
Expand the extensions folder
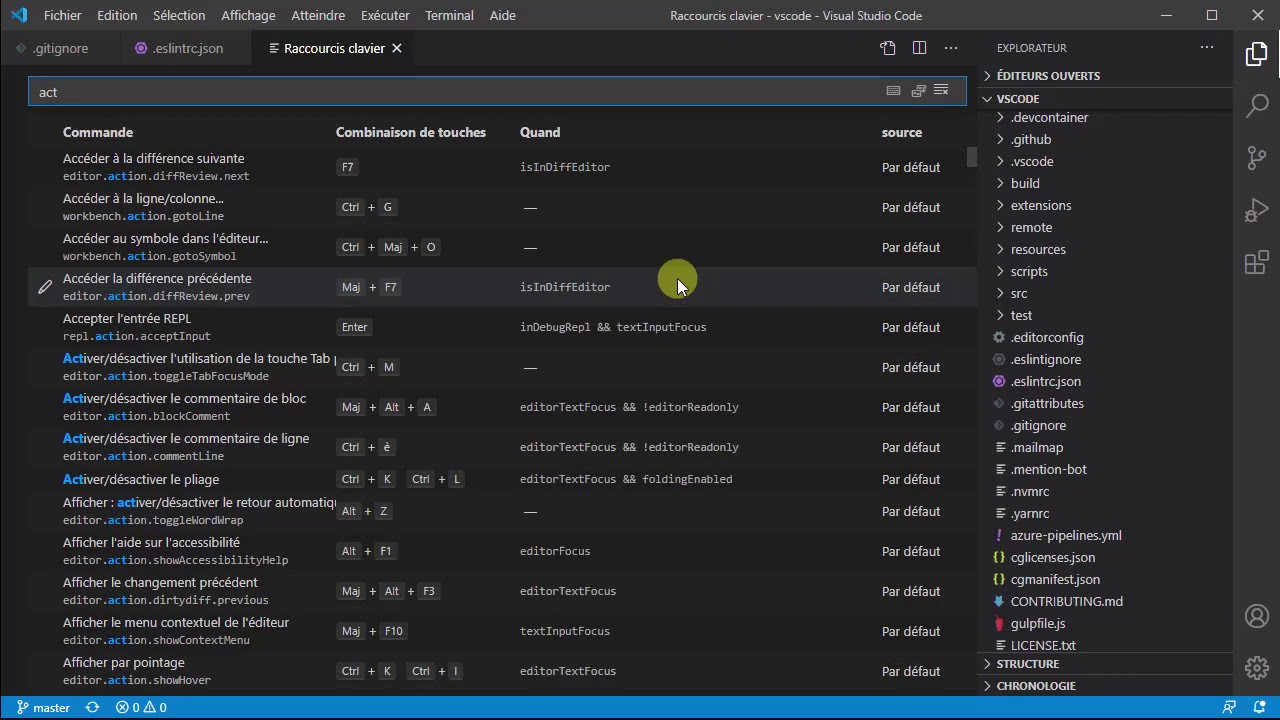coord(1105,205)
